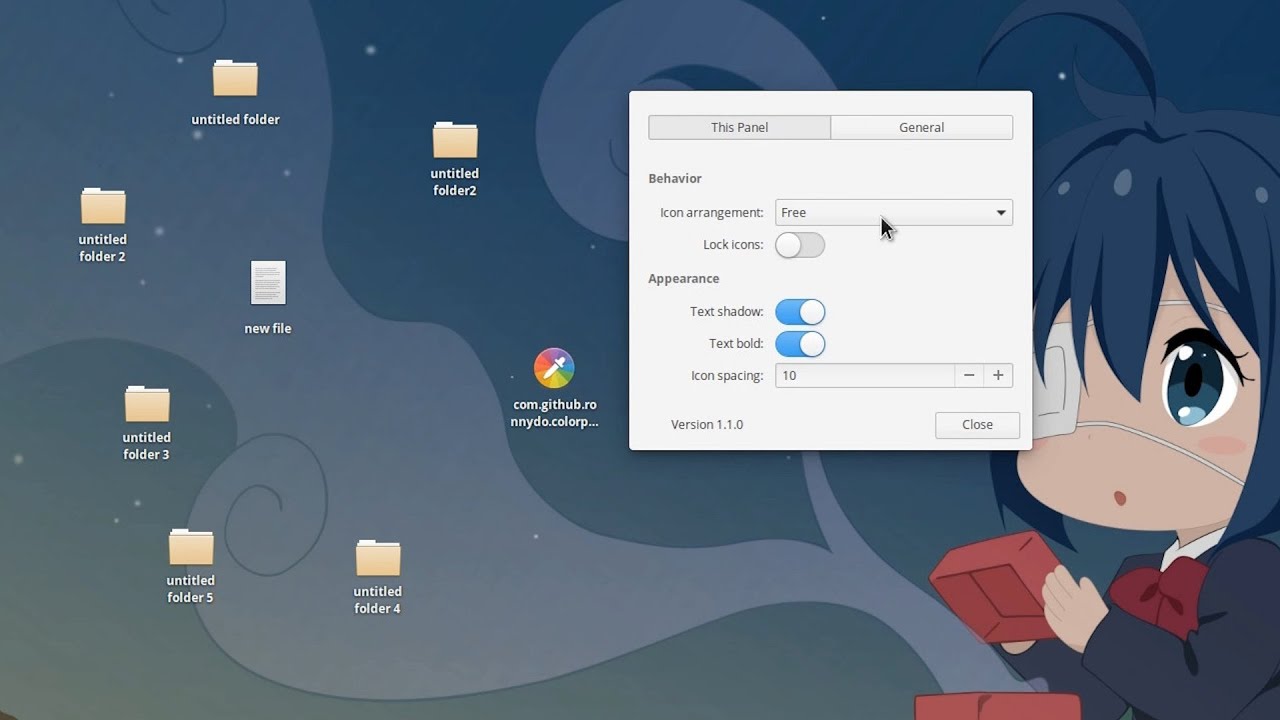
Task: Select the 'untitled folder 5' desktop icon
Action: click(191, 547)
